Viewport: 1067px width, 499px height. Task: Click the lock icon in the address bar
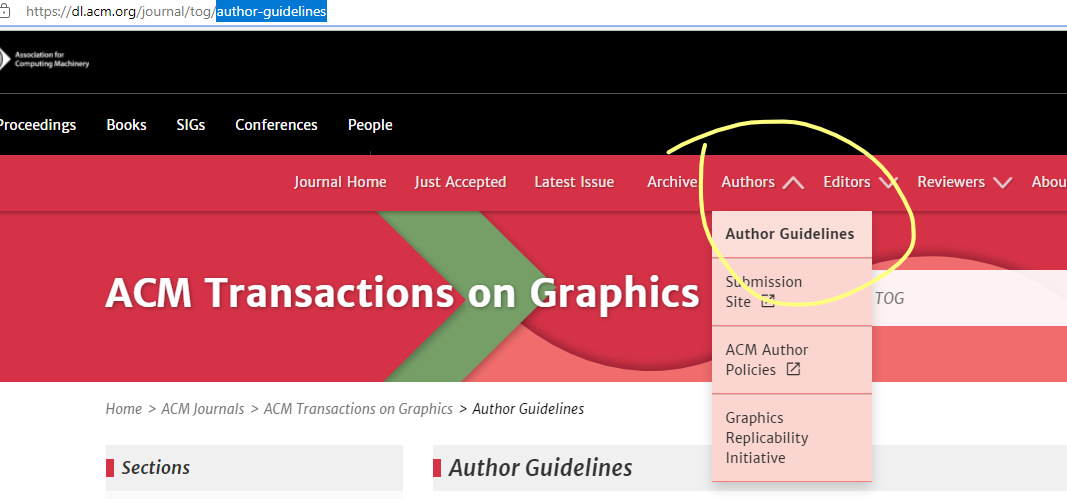coord(3,12)
